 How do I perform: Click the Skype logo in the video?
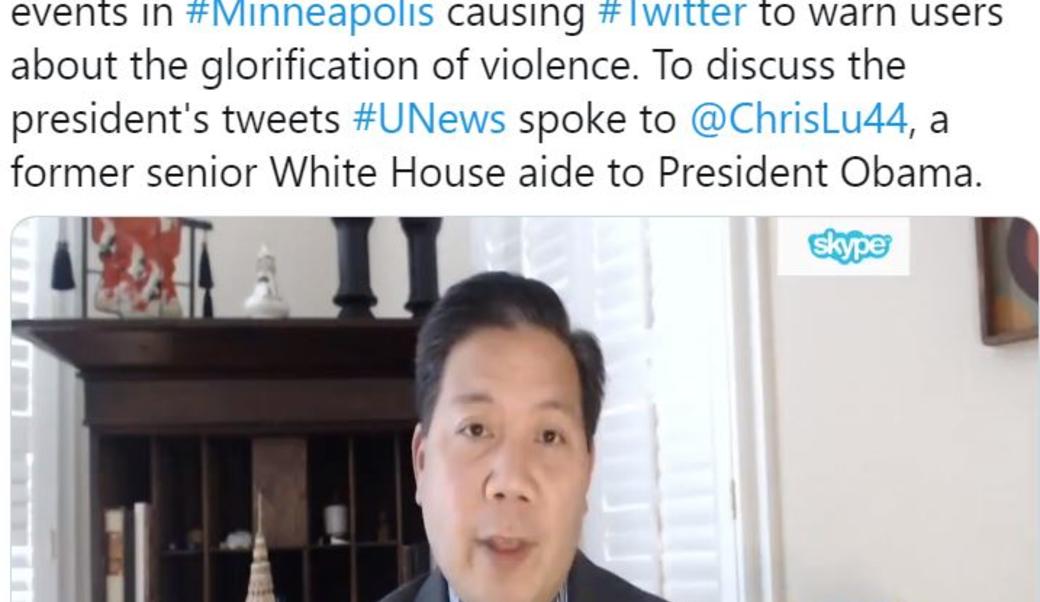[849, 247]
